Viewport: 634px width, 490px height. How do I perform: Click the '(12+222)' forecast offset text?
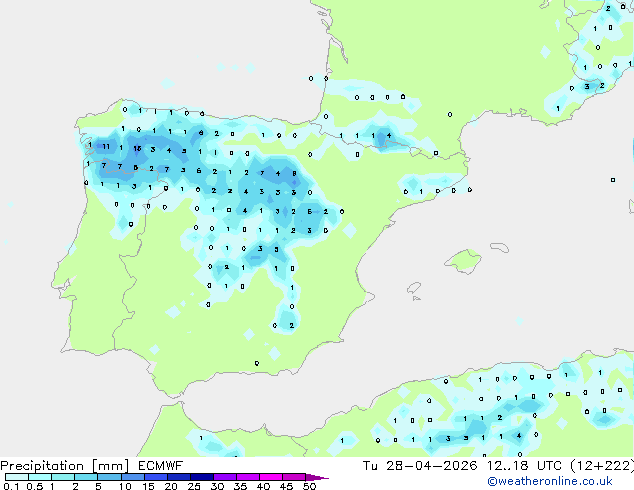click(x=602, y=466)
